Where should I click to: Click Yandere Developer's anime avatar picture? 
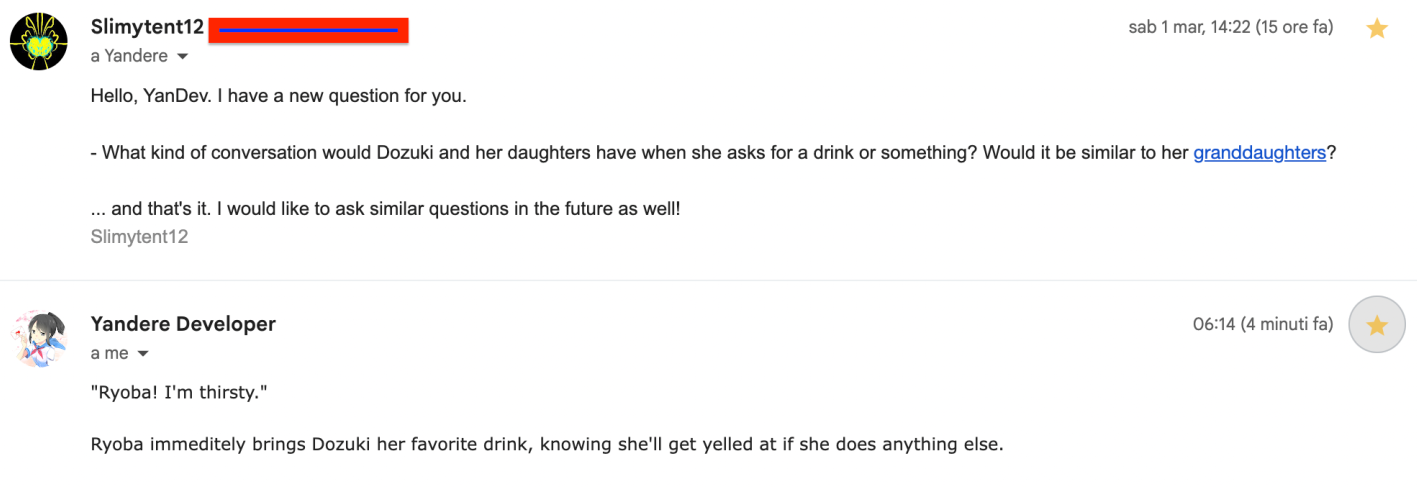point(39,337)
